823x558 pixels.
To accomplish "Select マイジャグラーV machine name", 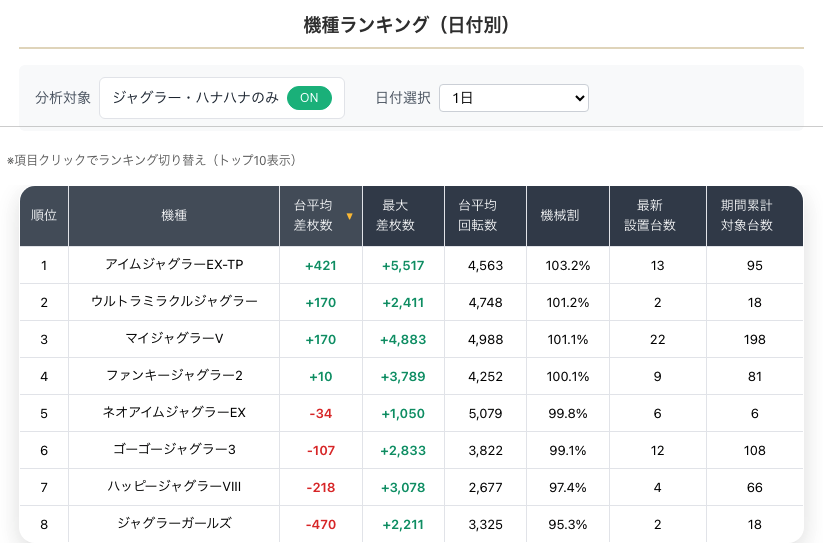I will pyautogui.click(x=174, y=339).
